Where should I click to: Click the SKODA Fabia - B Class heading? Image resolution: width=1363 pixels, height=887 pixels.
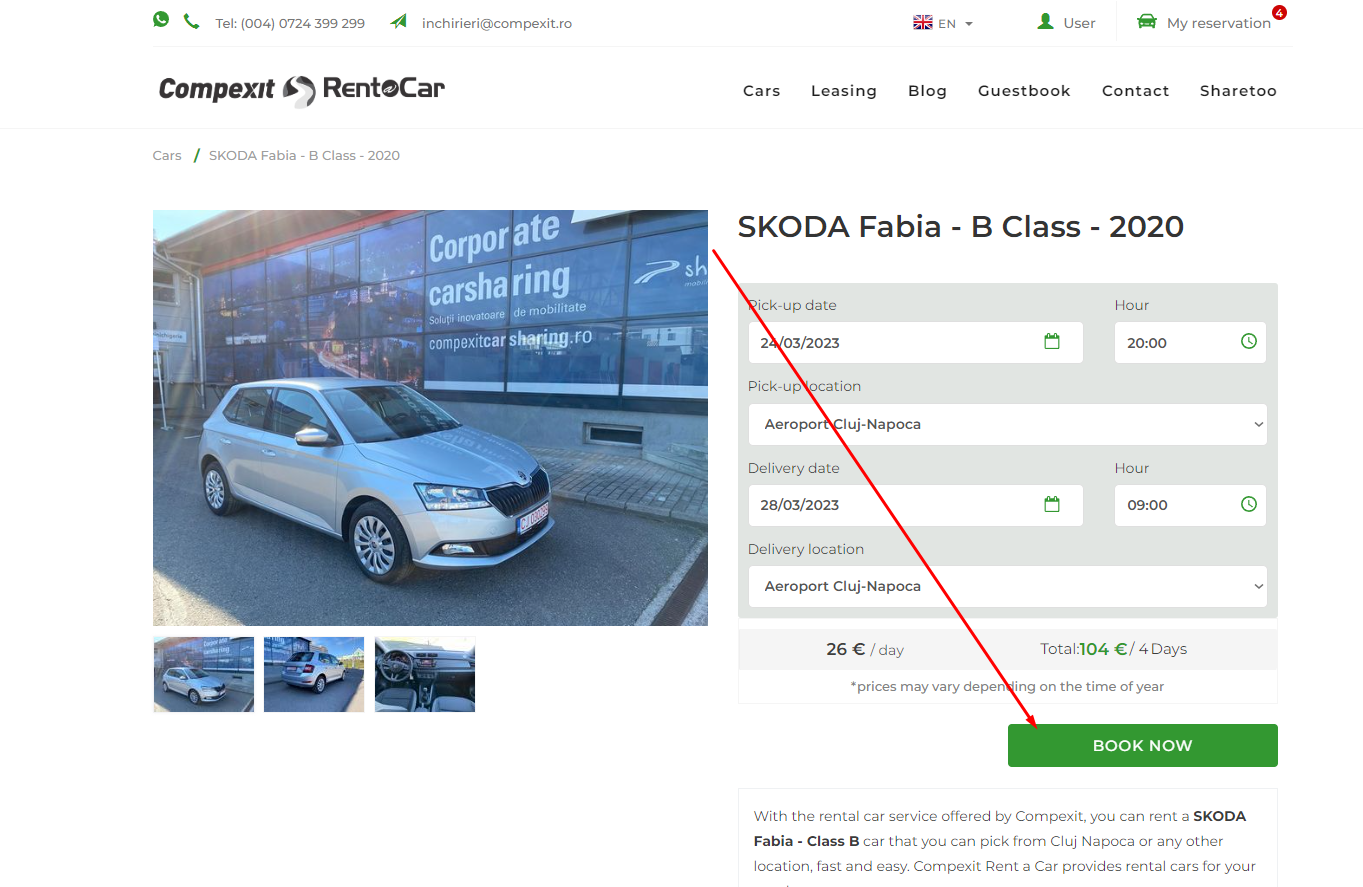[x=960, y=226]
